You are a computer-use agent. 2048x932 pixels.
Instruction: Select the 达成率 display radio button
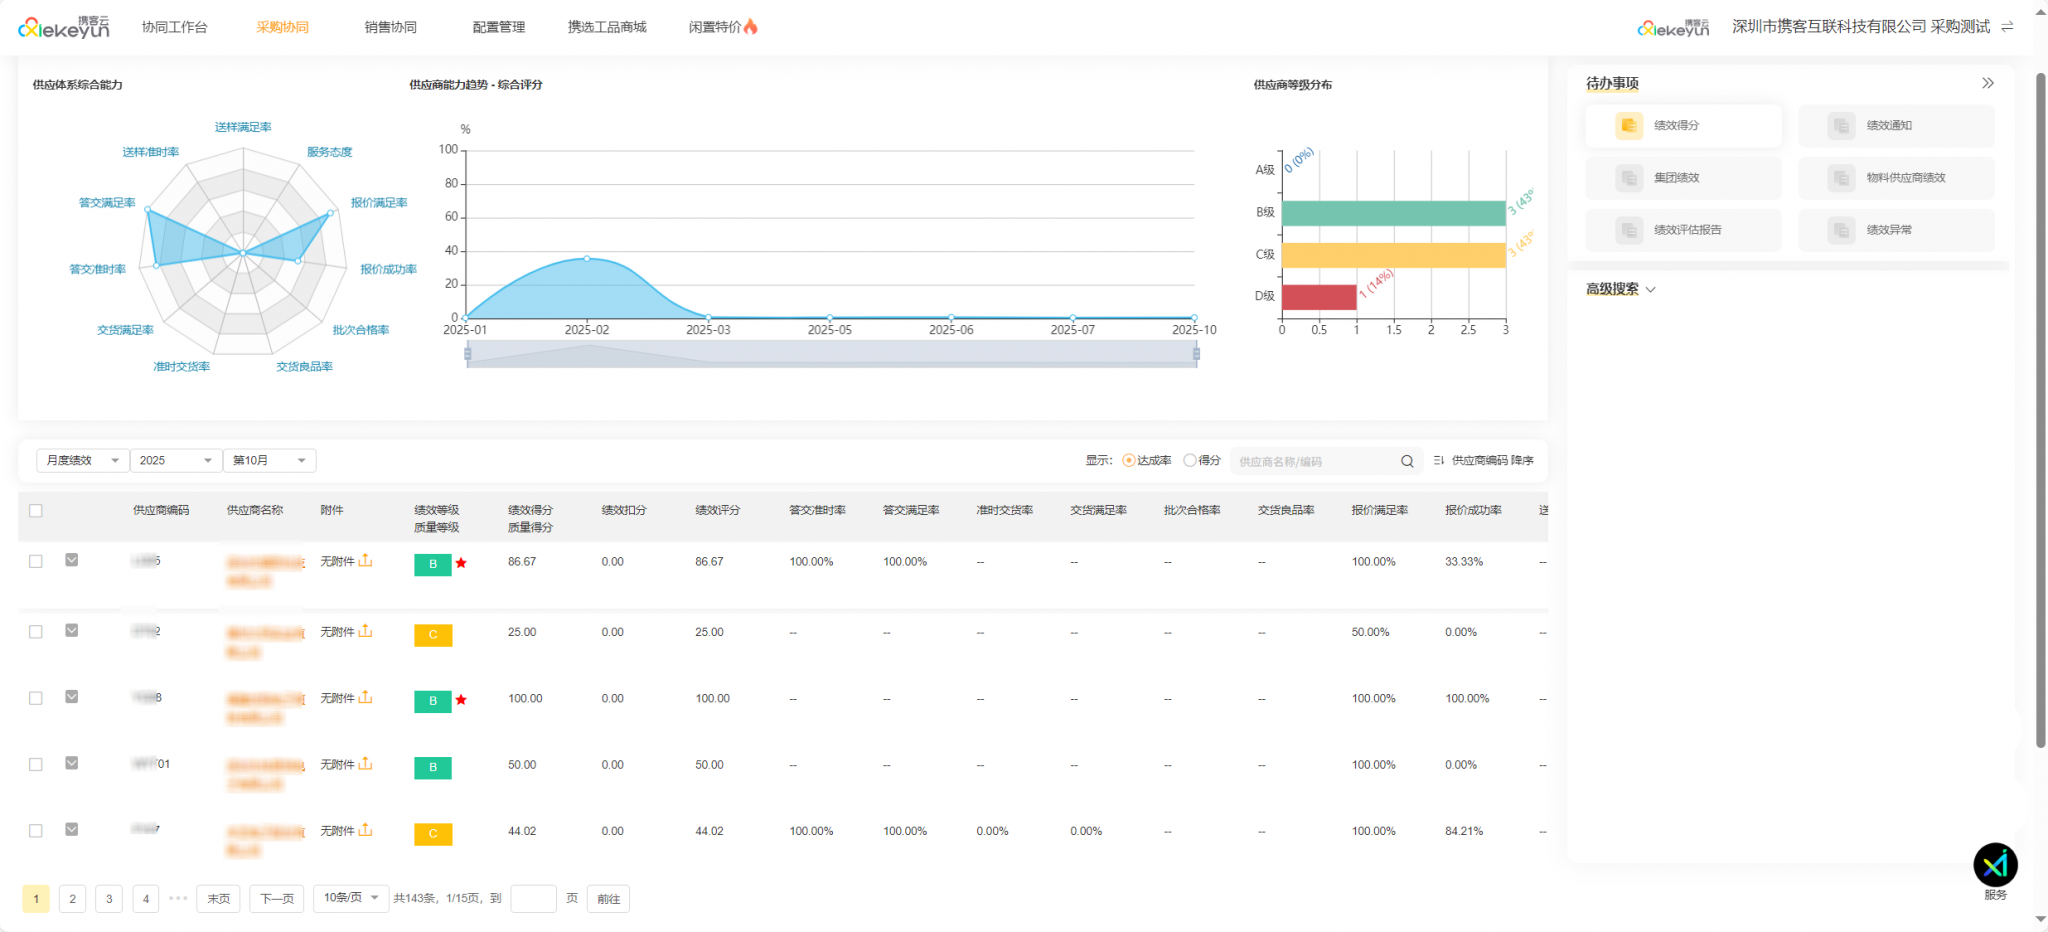(1129, 461)
